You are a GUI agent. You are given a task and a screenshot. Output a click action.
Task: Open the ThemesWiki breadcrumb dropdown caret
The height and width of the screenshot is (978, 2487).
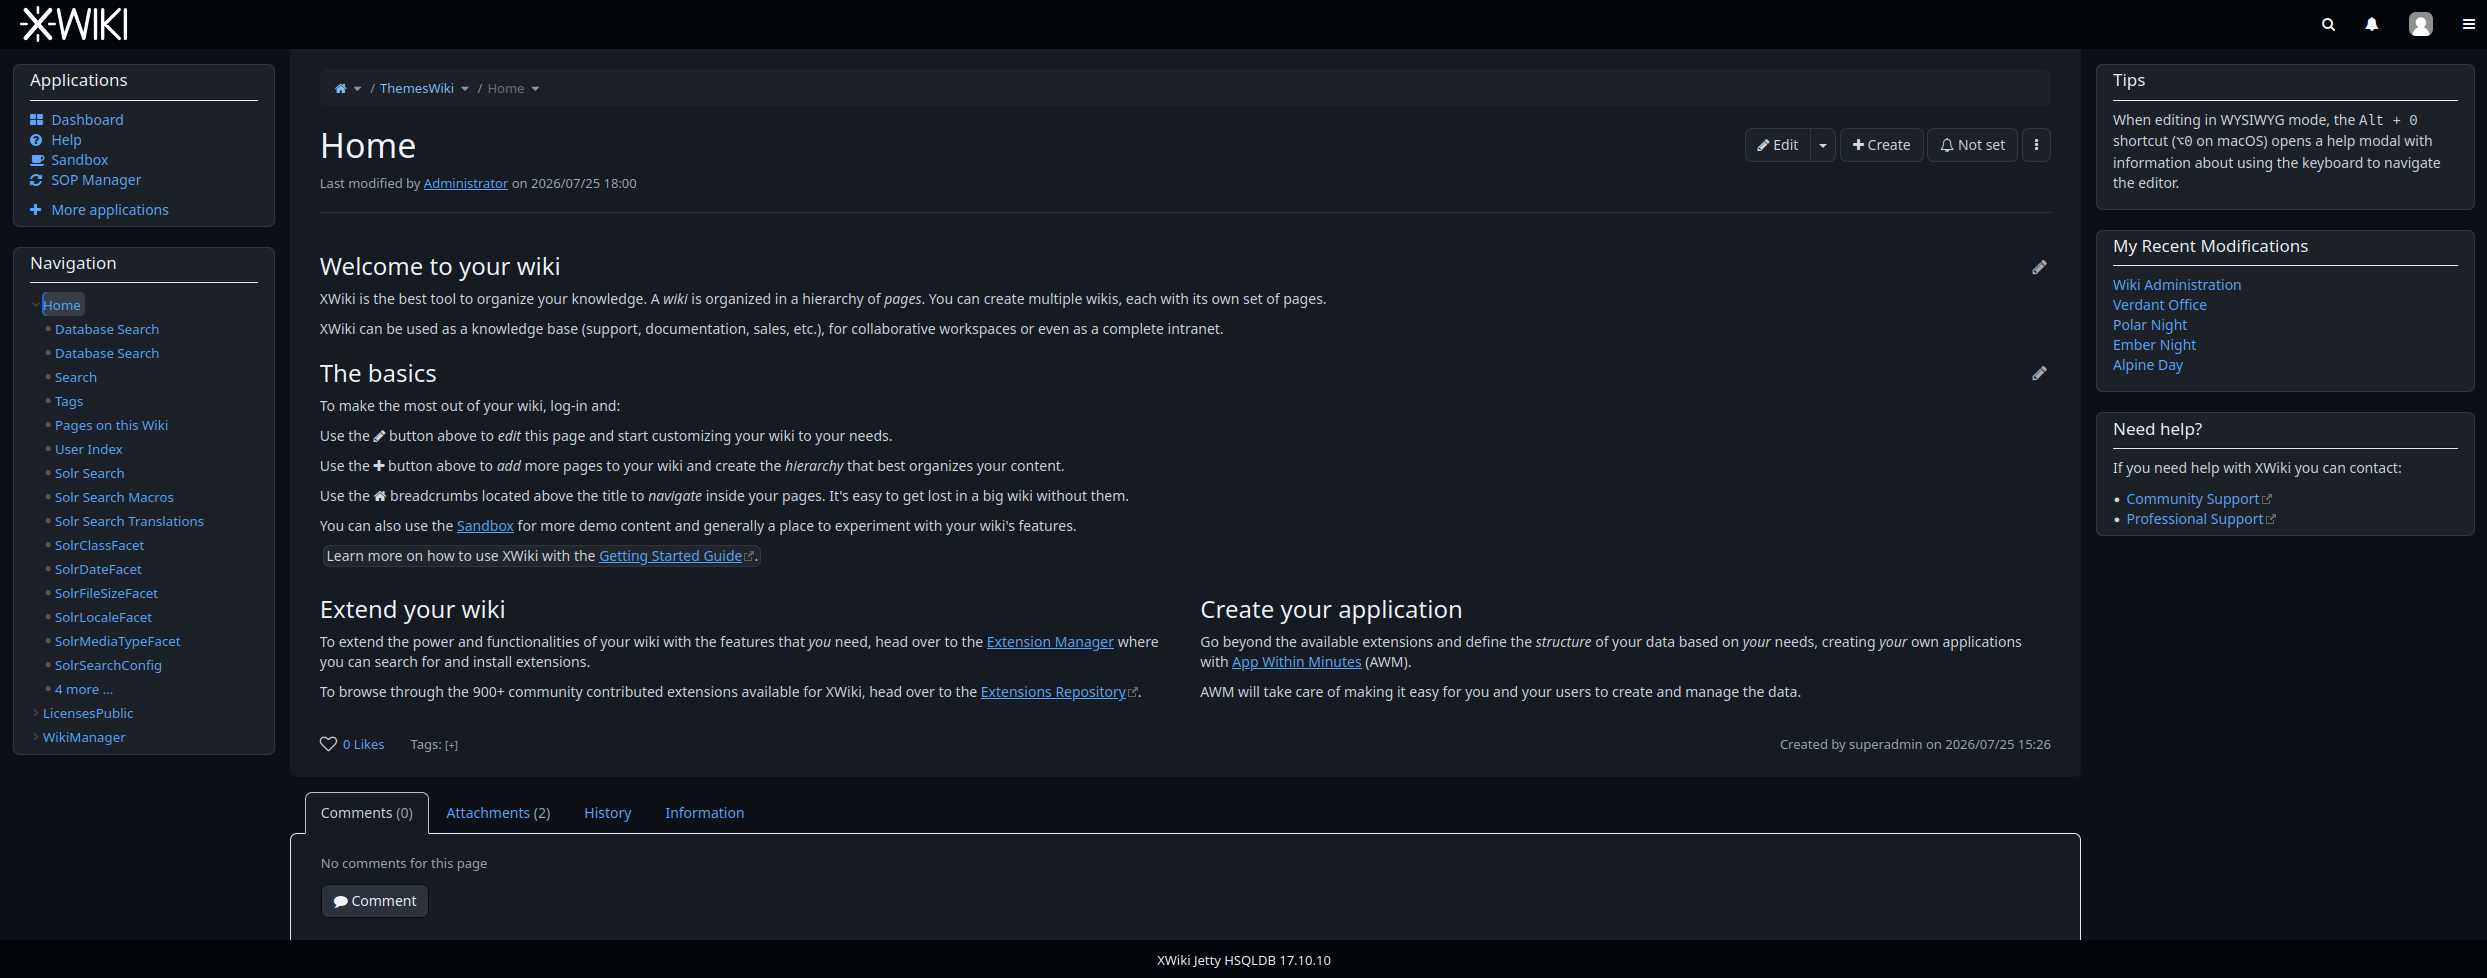pyautogui.click(x=465, y=89)
